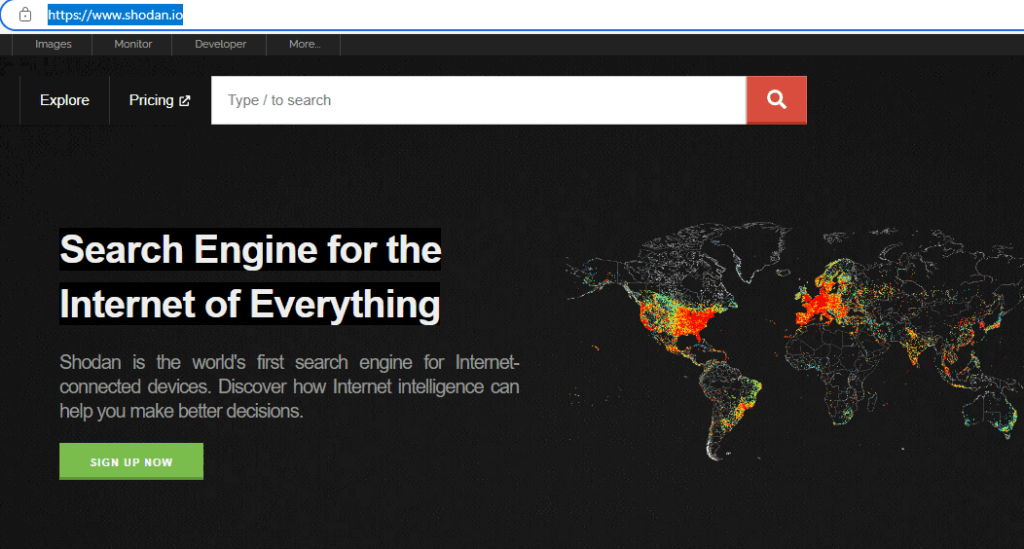Open the Developer menu item
1024x549 pixels.
(220, 44)
